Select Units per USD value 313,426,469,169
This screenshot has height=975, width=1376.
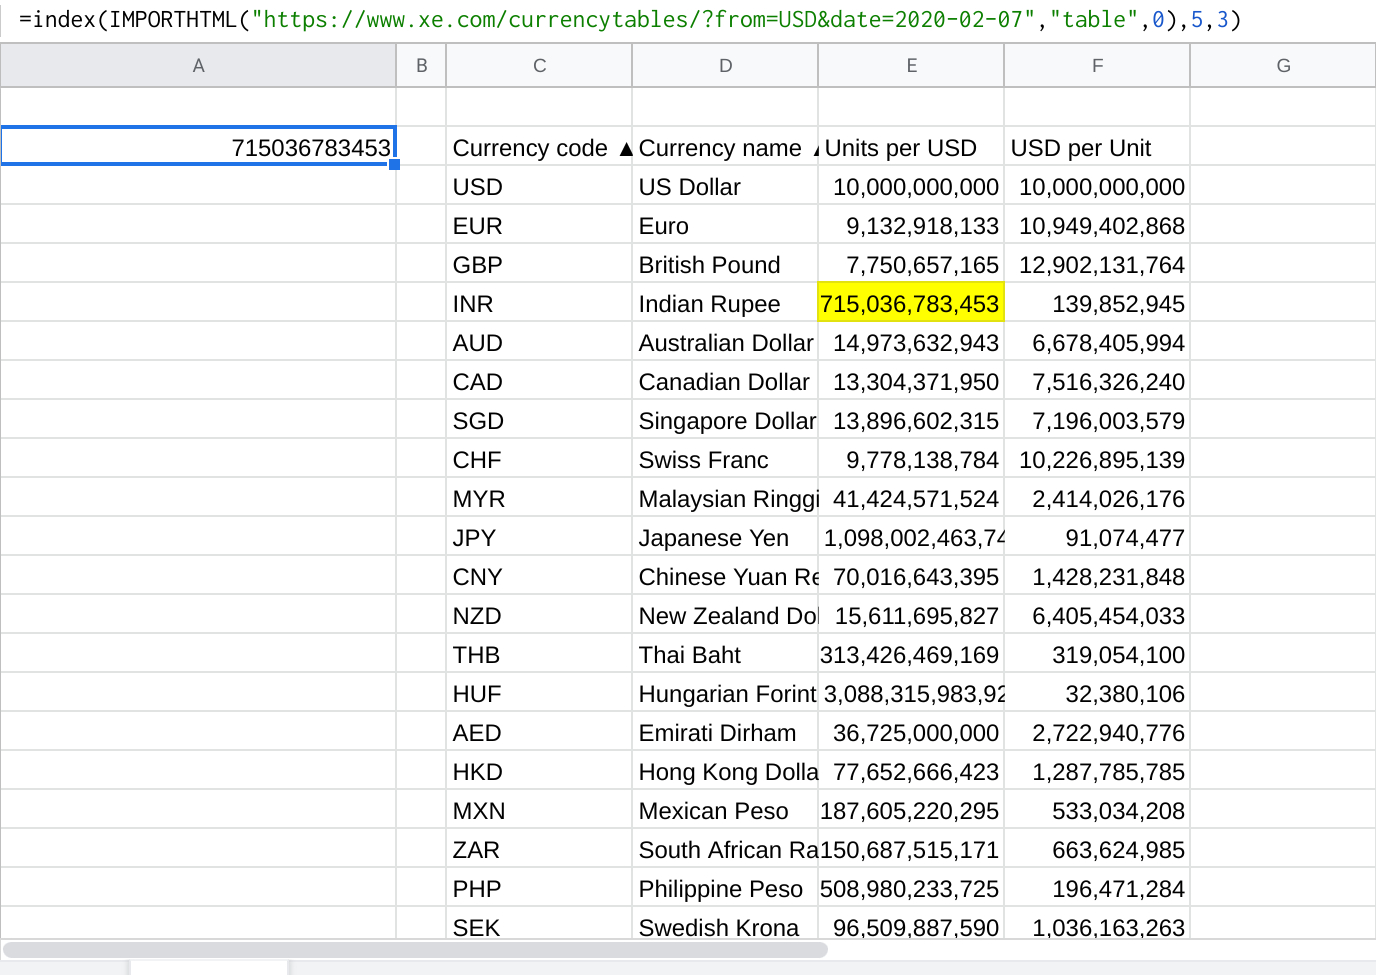pos(911,653)
